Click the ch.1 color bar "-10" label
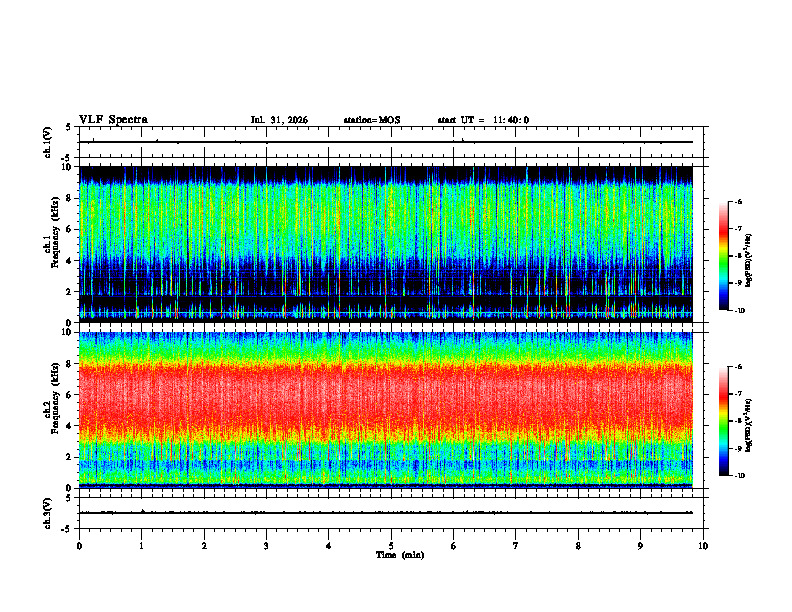 click(739, 311)
